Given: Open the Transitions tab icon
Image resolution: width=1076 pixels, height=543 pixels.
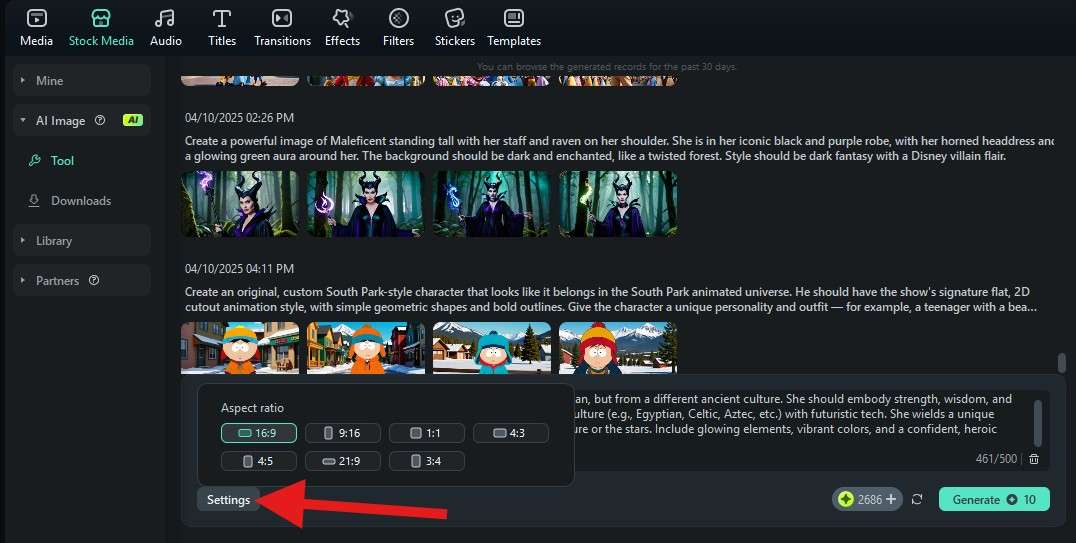Looking at the screenshot, I should (x=282, y=18).
